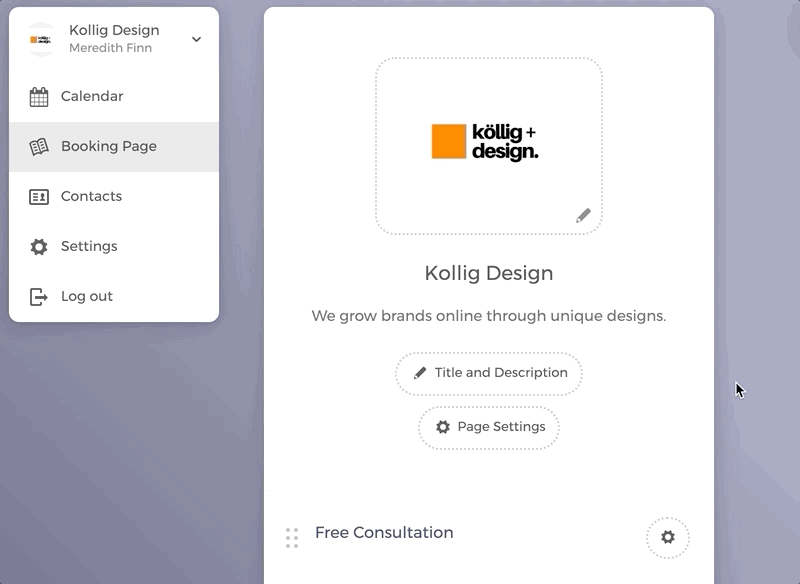
Task: Click the Booking Page open-book icon
Action: [39, 147]
